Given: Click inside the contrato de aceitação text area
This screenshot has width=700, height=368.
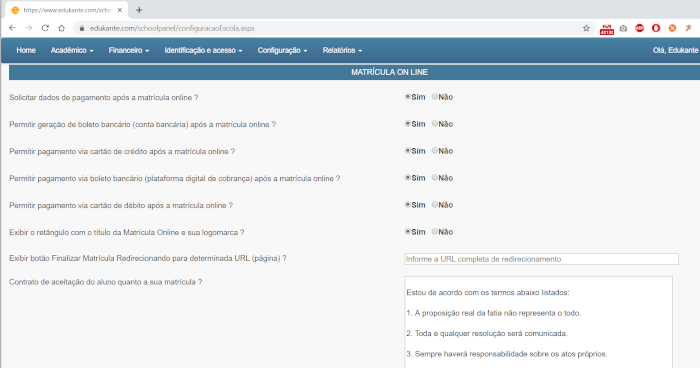Looking at the screenshot, I should (x=538, y=322).
